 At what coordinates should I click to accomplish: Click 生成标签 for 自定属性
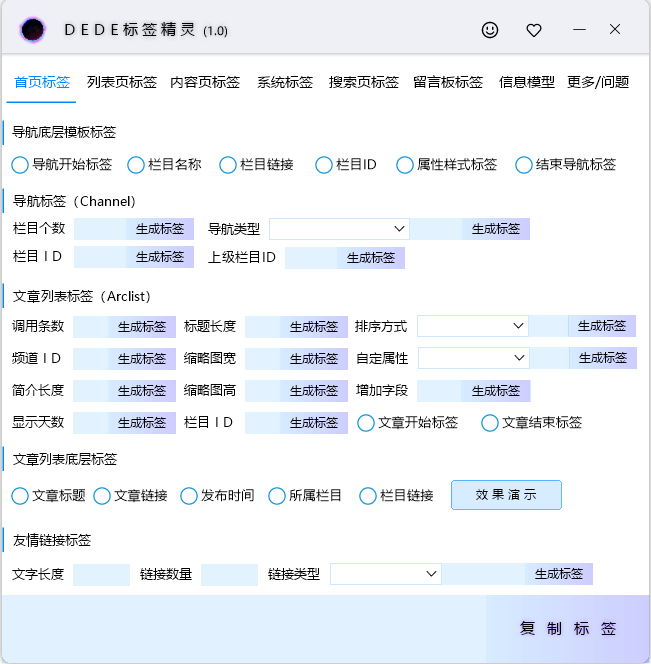[603, 358]
